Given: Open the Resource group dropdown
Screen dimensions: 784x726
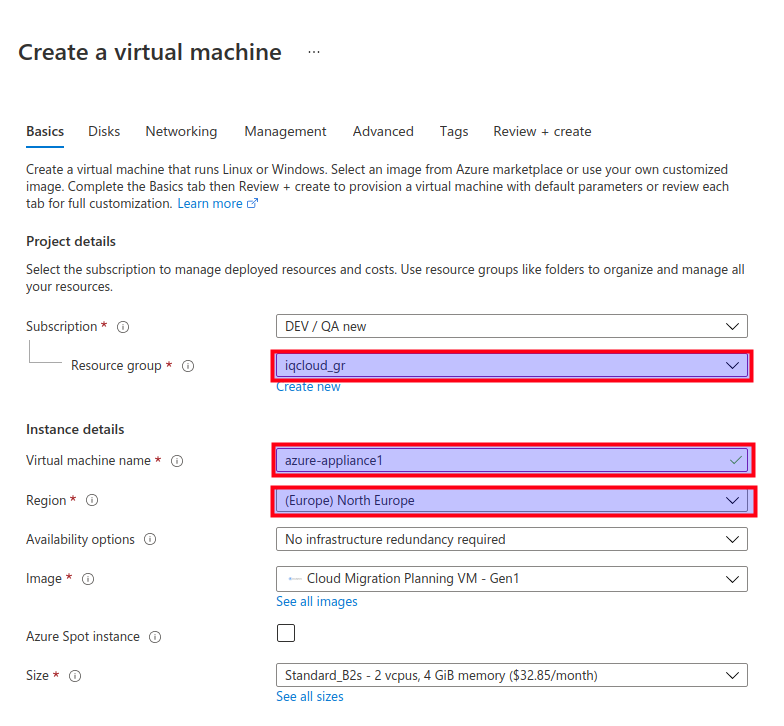Looking at the screenshot, I should [512, 366].
